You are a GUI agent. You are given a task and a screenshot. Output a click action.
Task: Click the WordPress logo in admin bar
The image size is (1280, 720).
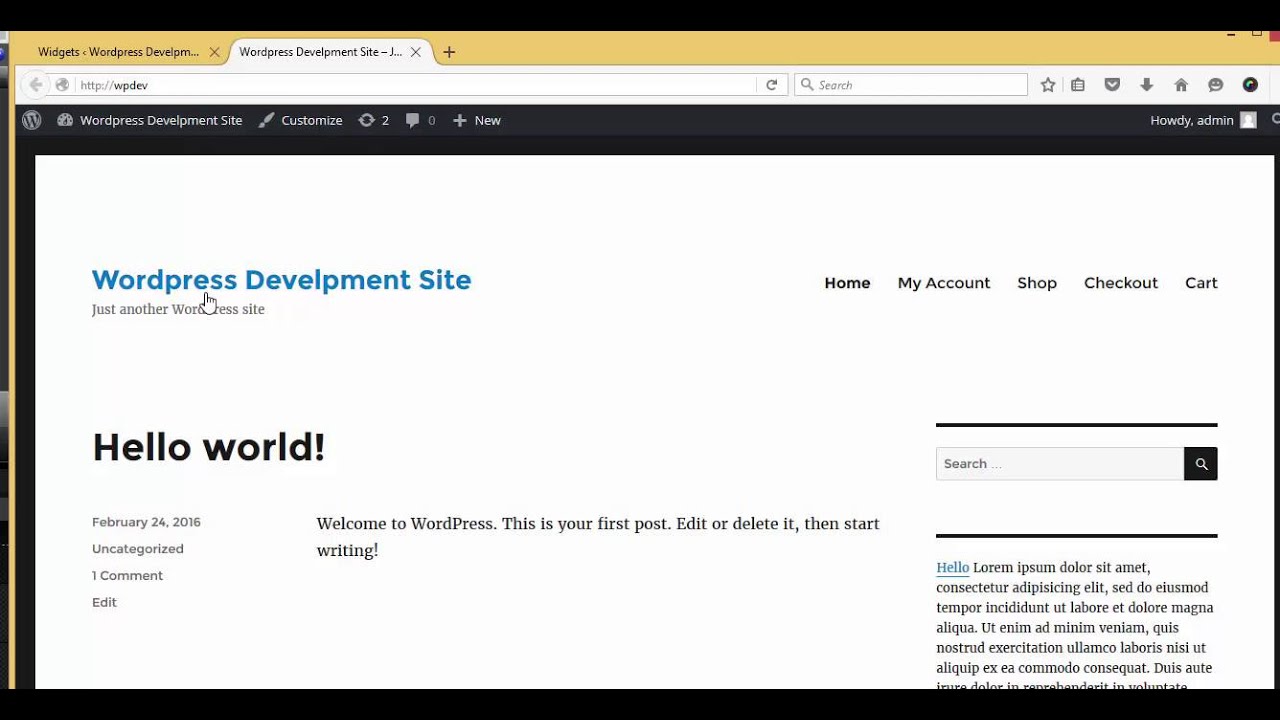click(x=32, y=120)
